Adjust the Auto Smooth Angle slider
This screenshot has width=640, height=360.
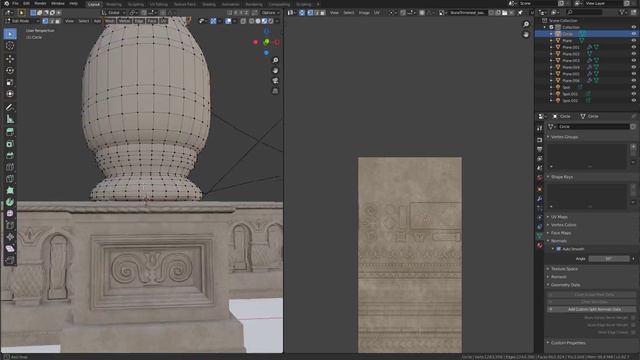click(609, 259)
